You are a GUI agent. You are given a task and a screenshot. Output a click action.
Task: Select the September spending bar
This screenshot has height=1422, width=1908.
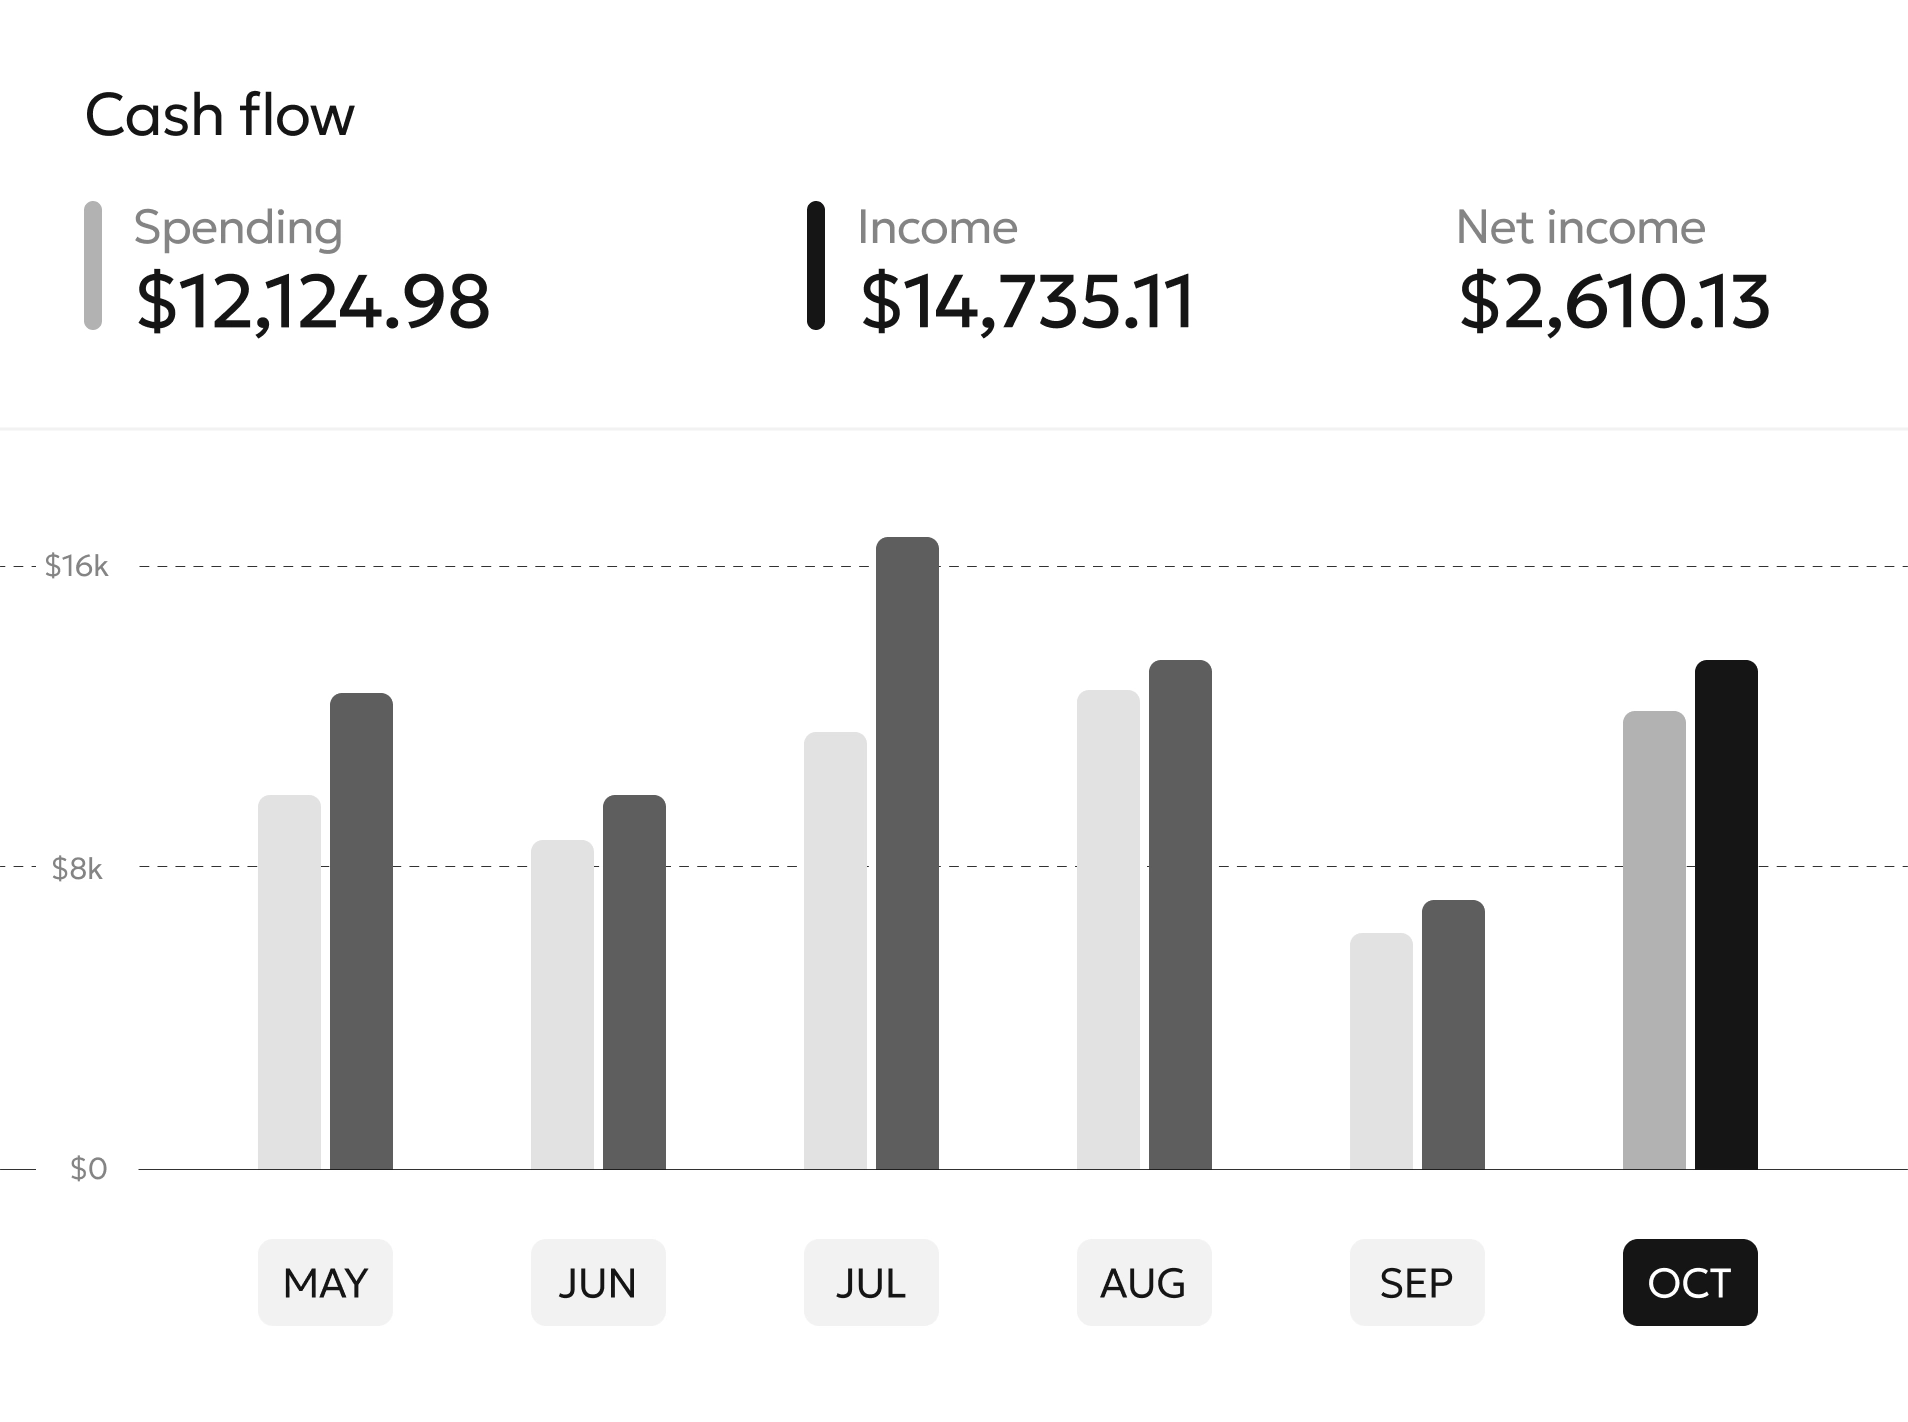pyautogui.click(x=1381, y=1051)
